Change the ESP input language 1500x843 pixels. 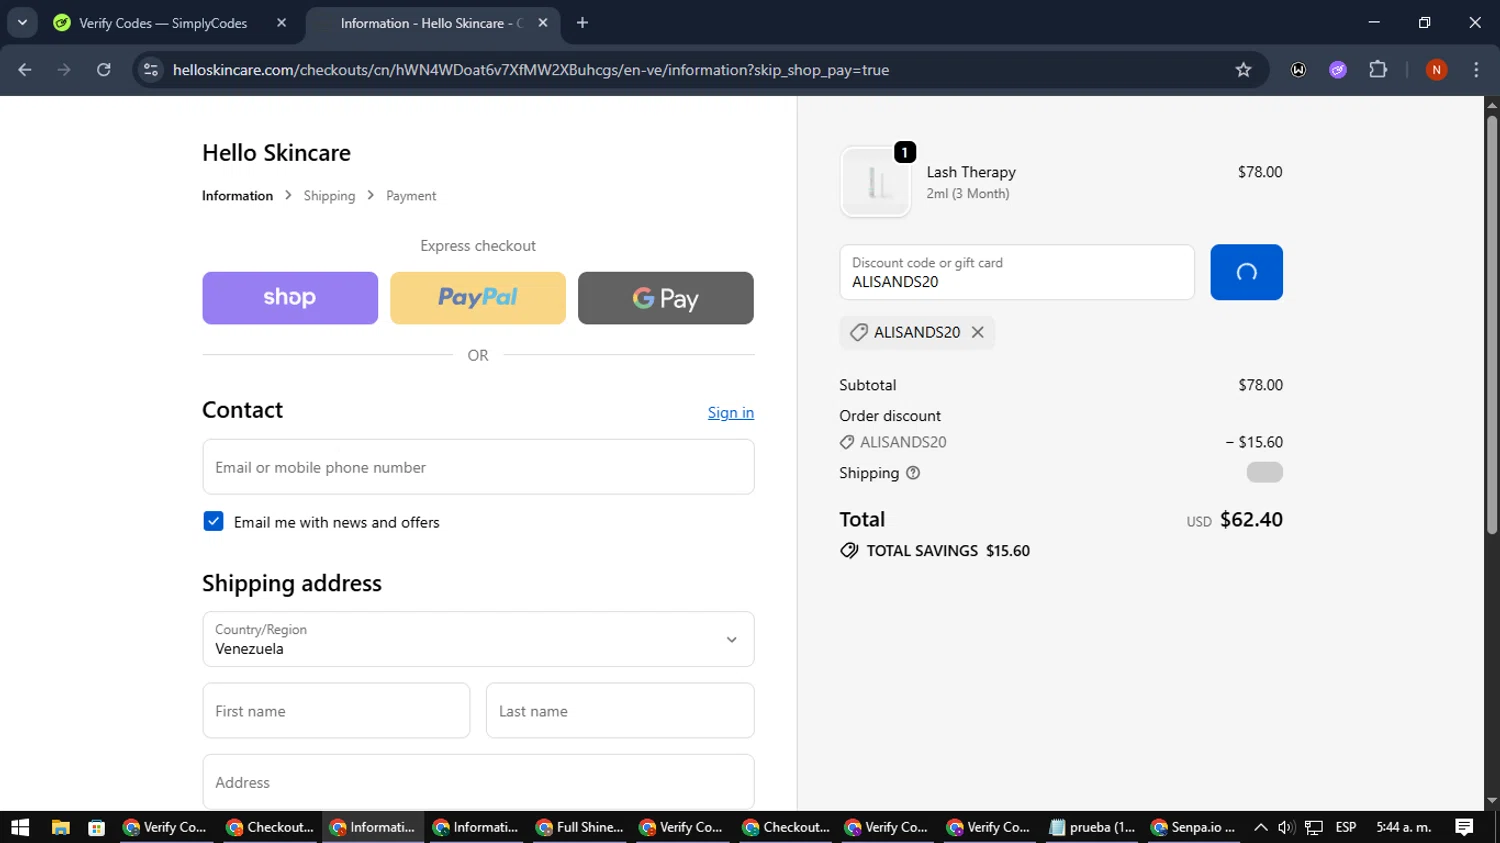click(1346, 827)
